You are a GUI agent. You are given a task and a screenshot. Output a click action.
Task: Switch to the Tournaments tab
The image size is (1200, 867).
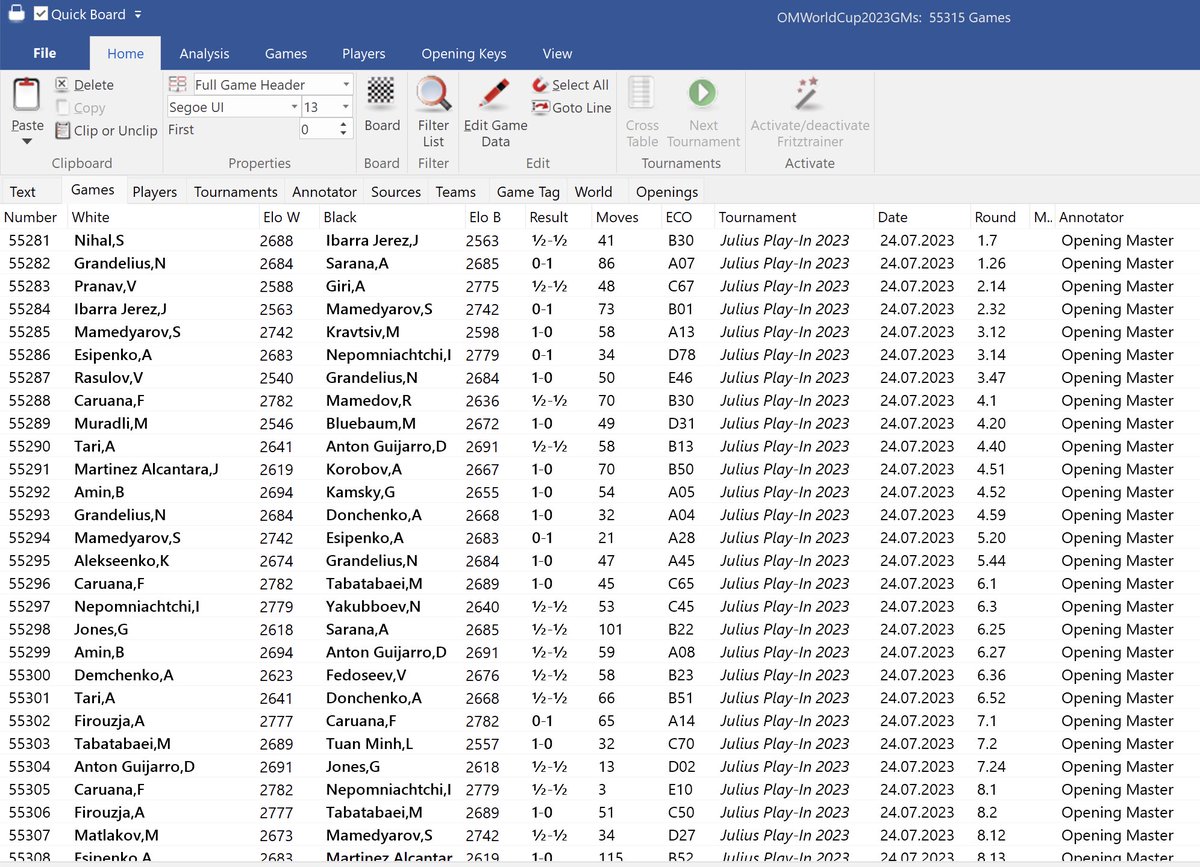(x=236, y=192)
